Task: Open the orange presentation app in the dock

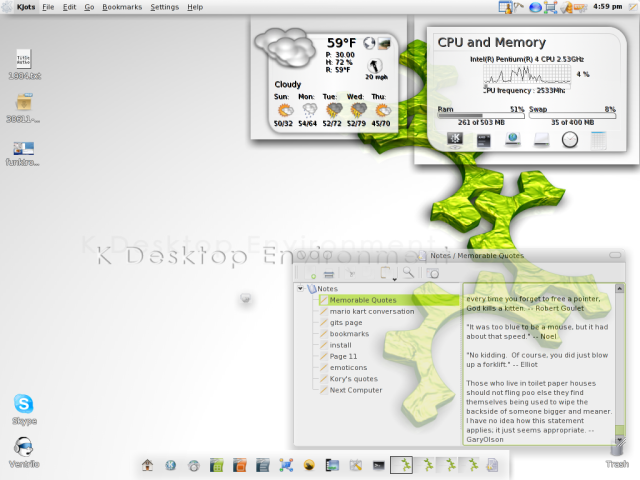Action: [240, 465]
